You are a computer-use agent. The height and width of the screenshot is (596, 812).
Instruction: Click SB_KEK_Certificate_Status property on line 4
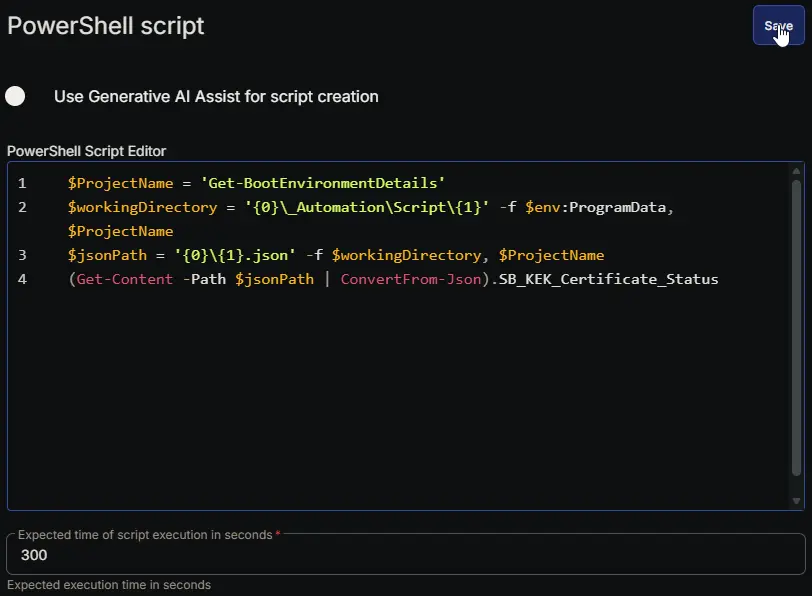pos(608,279)
